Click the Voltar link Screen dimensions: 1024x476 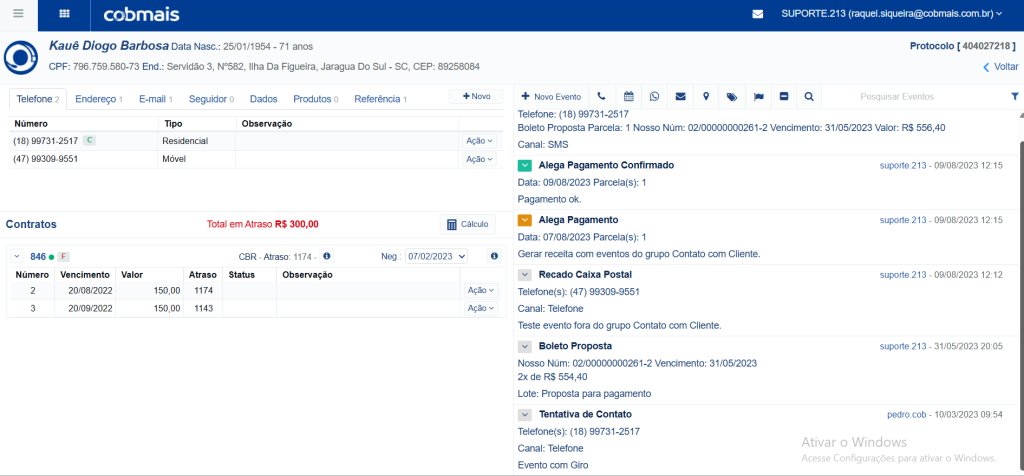point(1000,67)
